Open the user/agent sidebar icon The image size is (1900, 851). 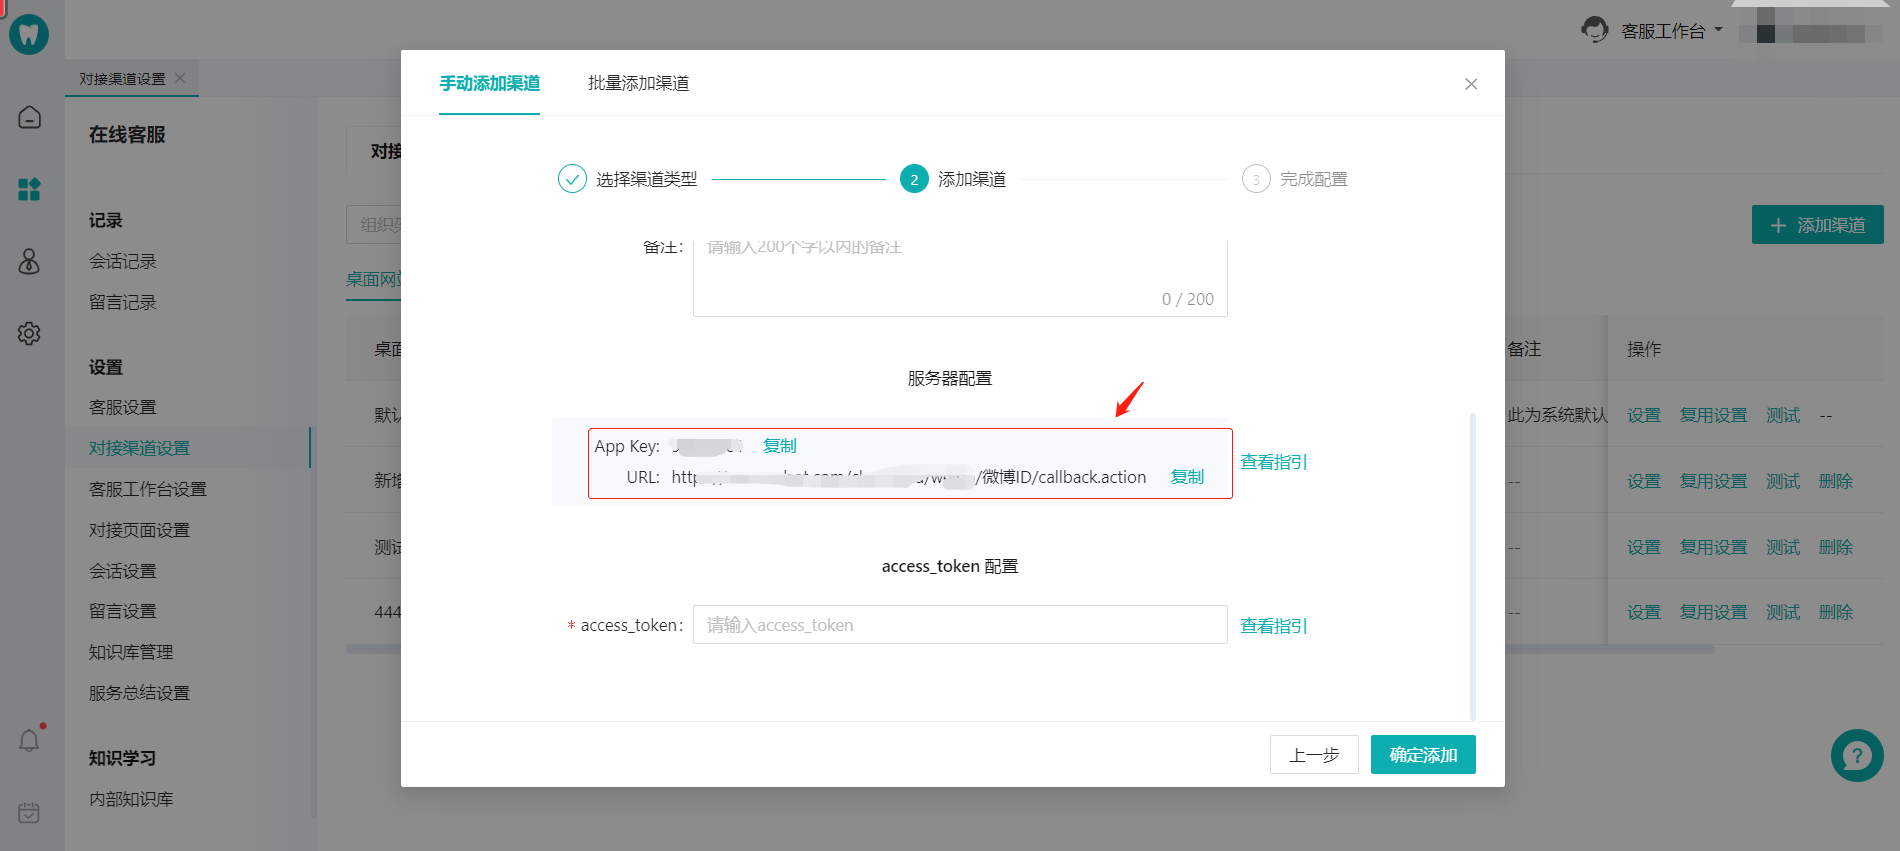point(30,261)
